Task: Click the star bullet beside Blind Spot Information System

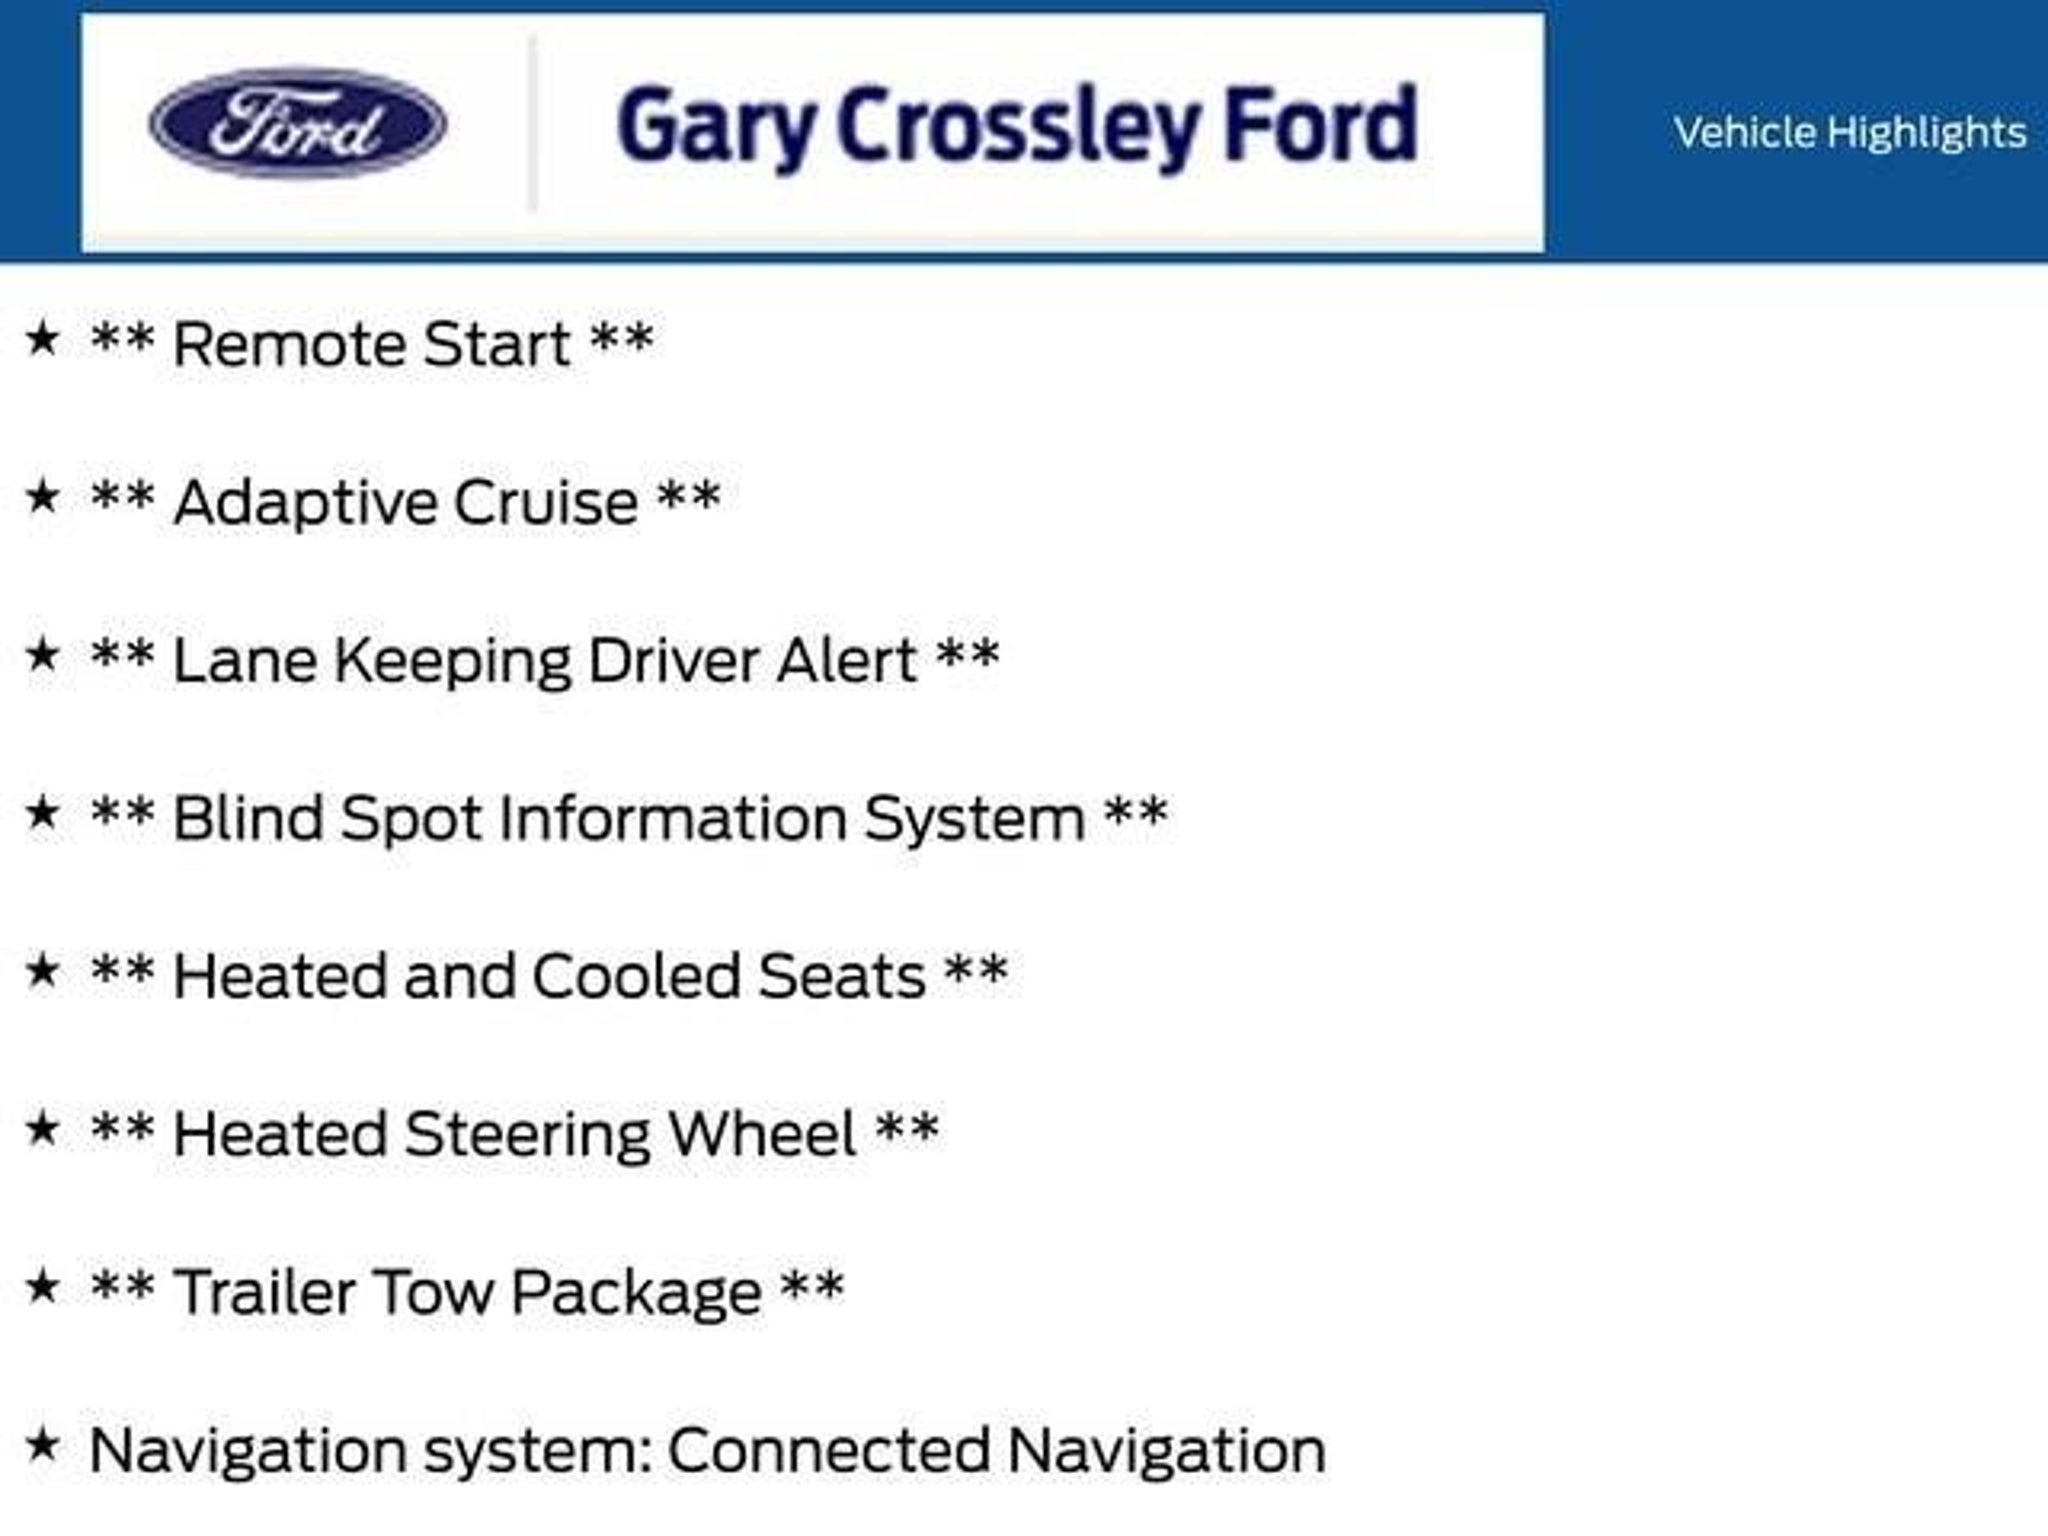Action: click(42, 813)
